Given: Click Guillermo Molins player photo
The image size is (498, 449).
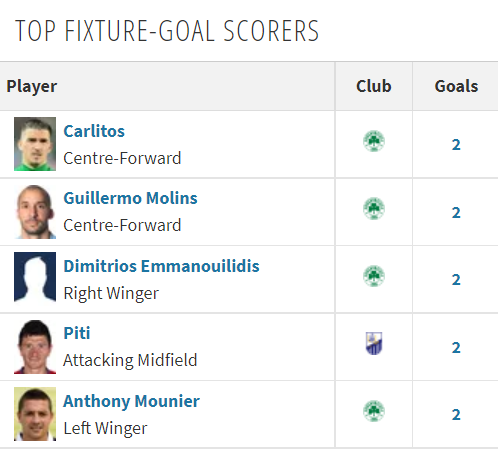Looking at the screenshot, I should pyautogui.click(x=35, y=212).
